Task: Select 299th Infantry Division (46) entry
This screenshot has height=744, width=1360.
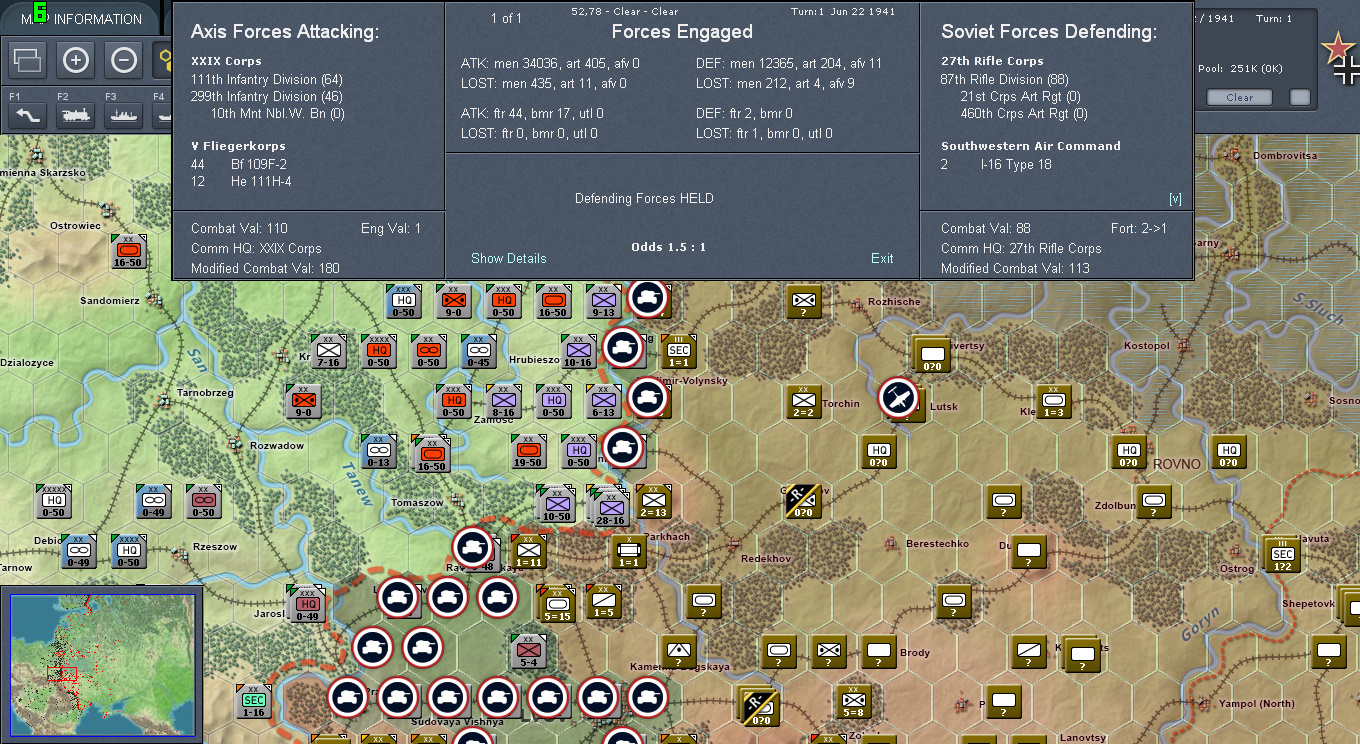Action: point(267,97)
